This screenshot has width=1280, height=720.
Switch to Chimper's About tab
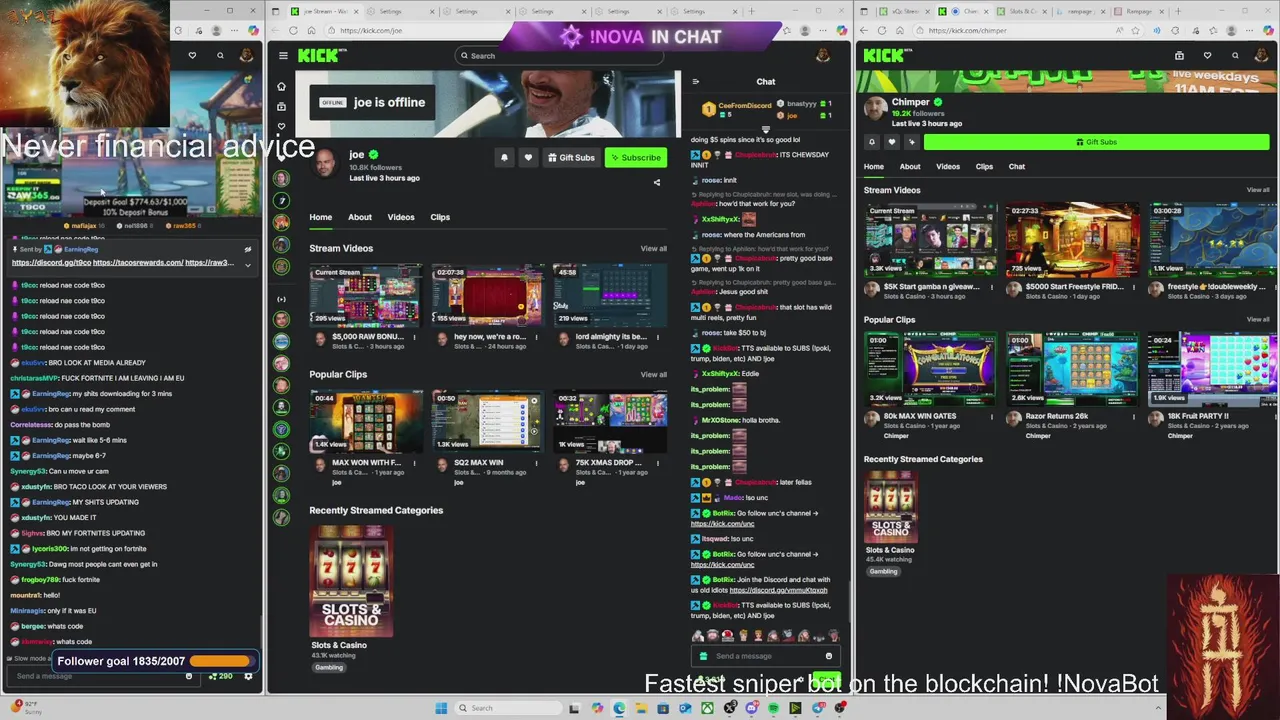click(x=910, y=167)
